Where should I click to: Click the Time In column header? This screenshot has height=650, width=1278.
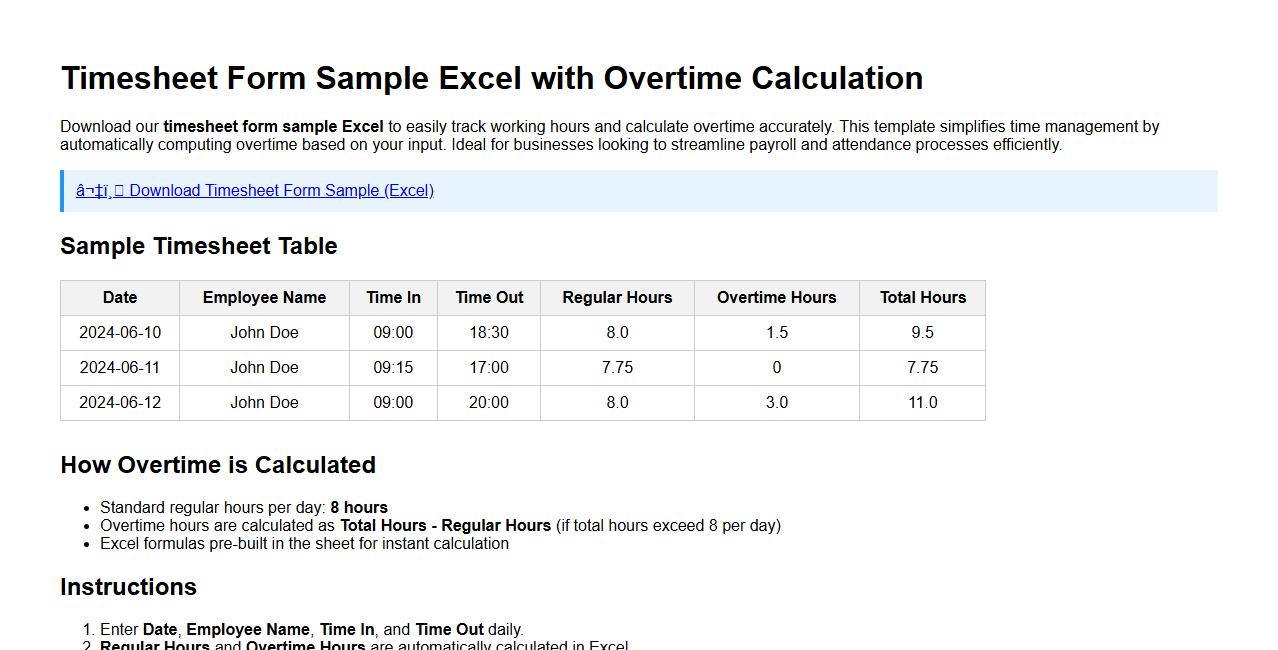pyautogui.click(x=393, y=297)
